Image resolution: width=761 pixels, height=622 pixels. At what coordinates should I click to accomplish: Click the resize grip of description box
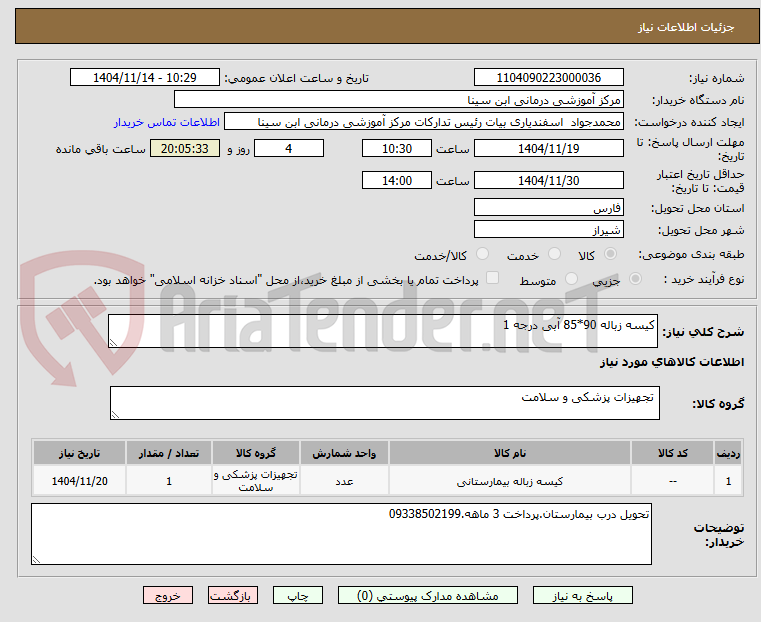113,343
